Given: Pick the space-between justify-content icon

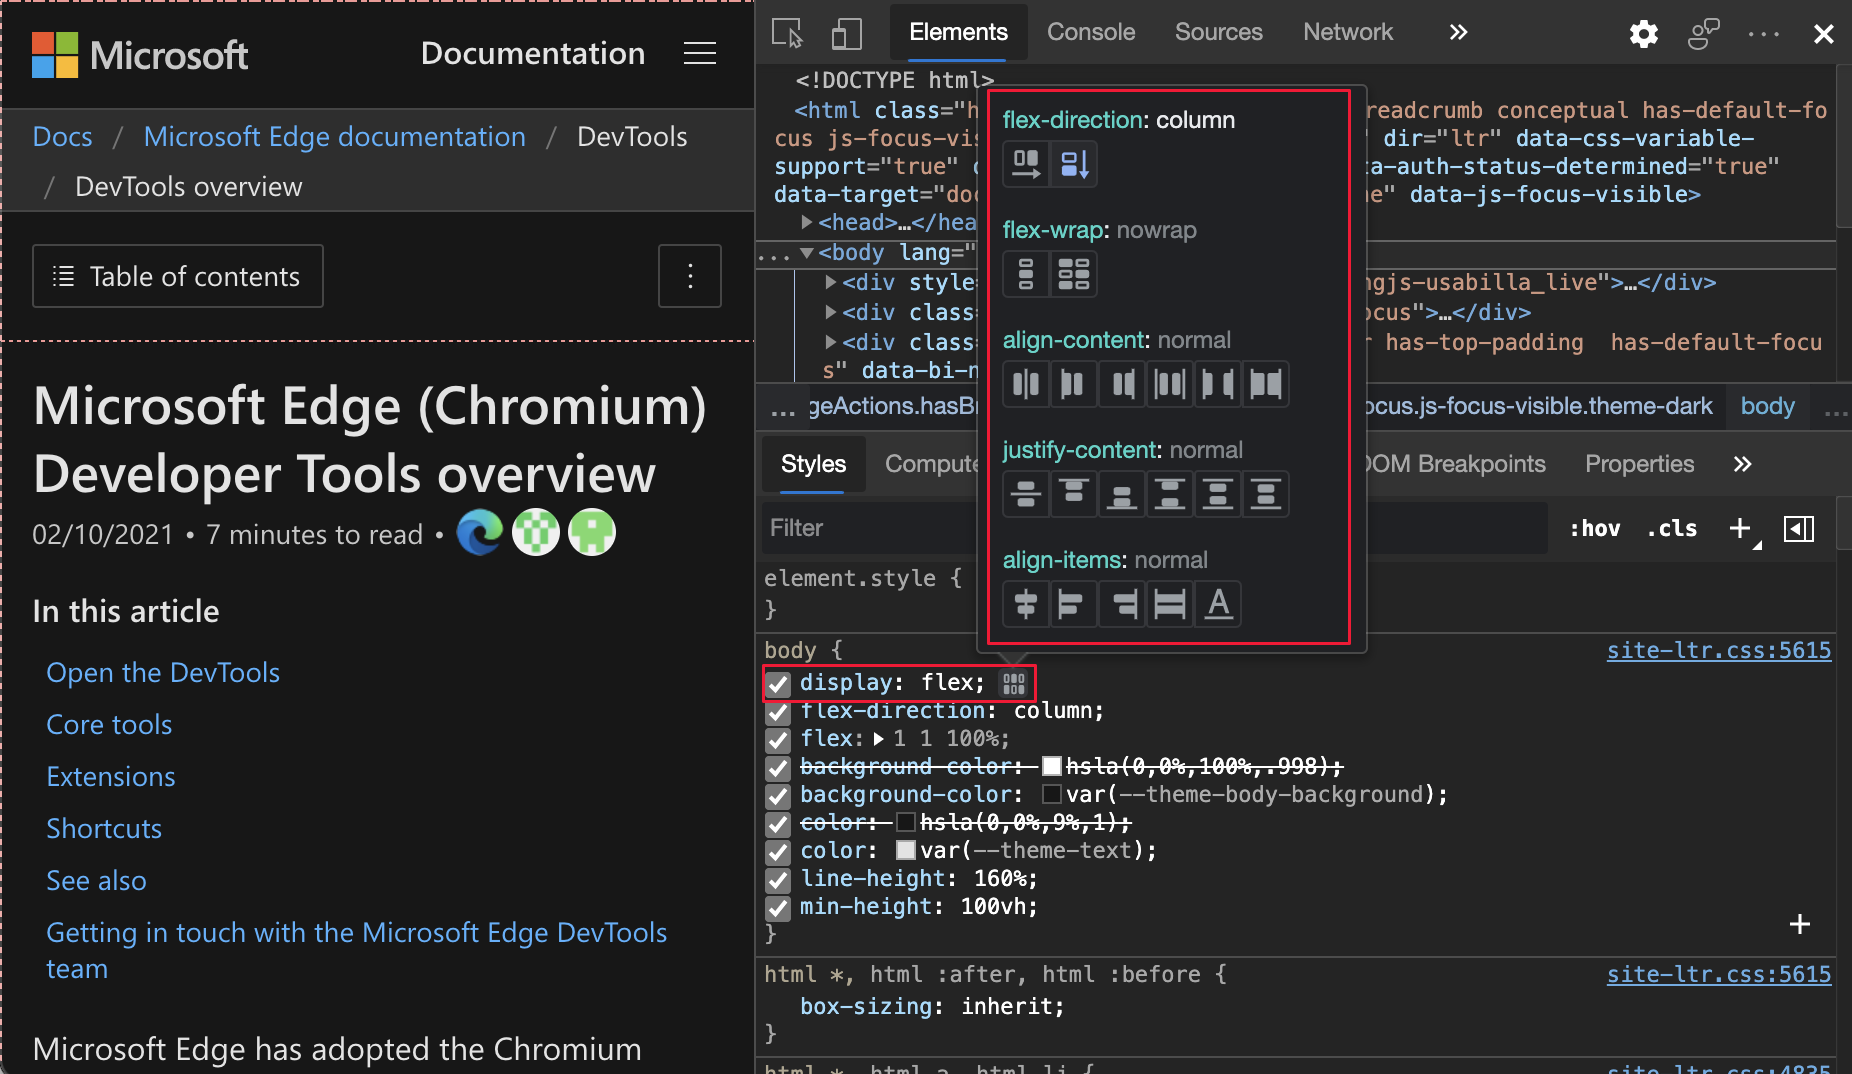Looking at the screenshot, I should (1169, 494).
